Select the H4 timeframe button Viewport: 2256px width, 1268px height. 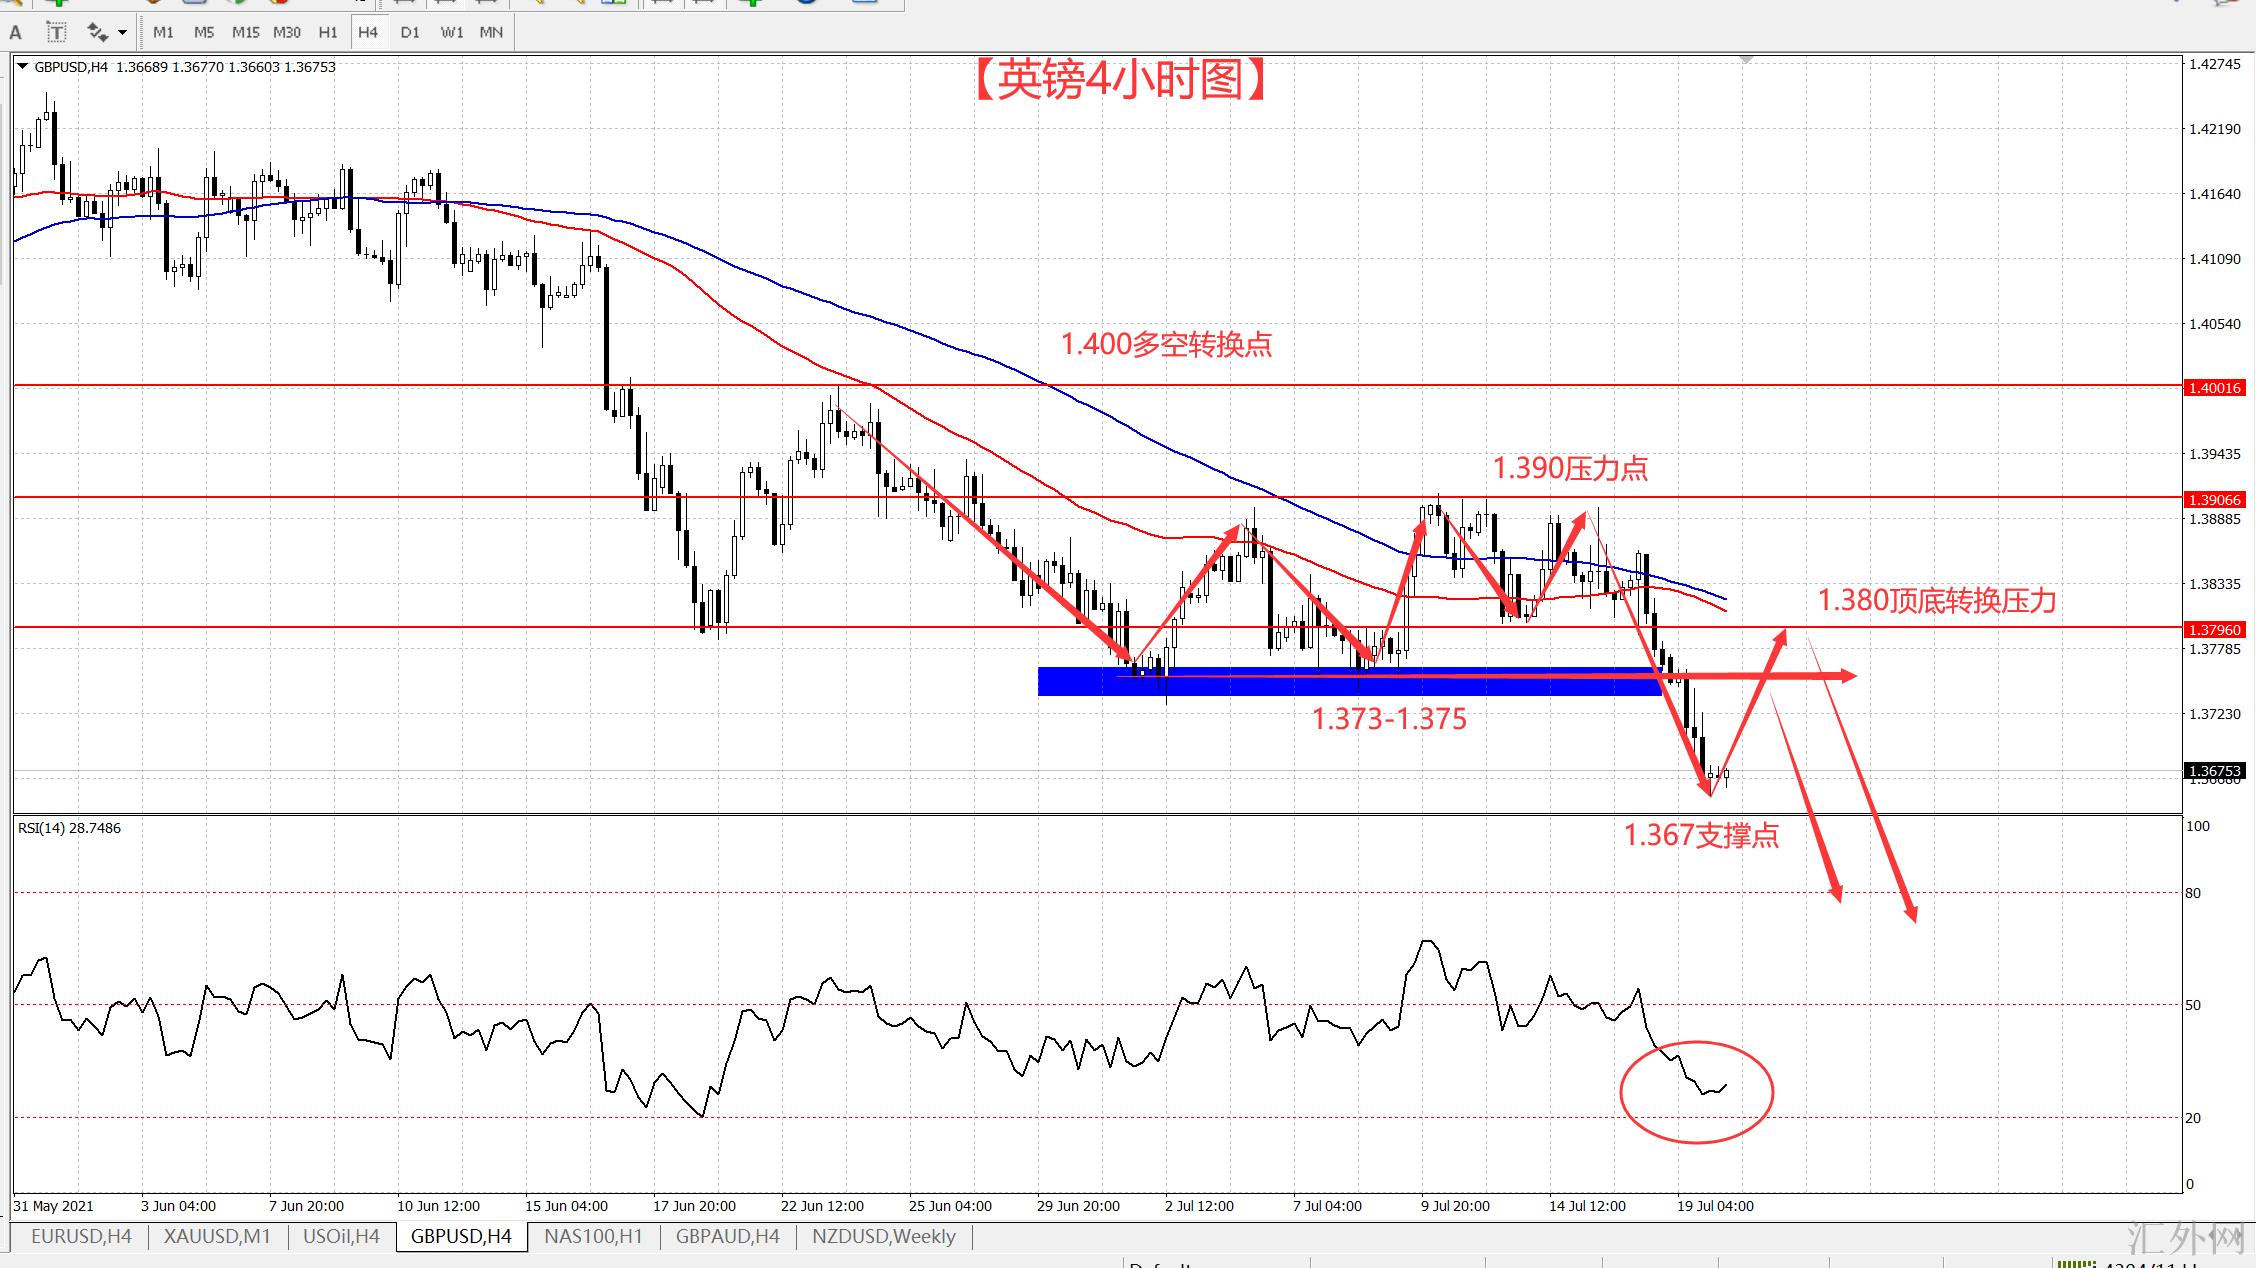[x=368, y=32]
